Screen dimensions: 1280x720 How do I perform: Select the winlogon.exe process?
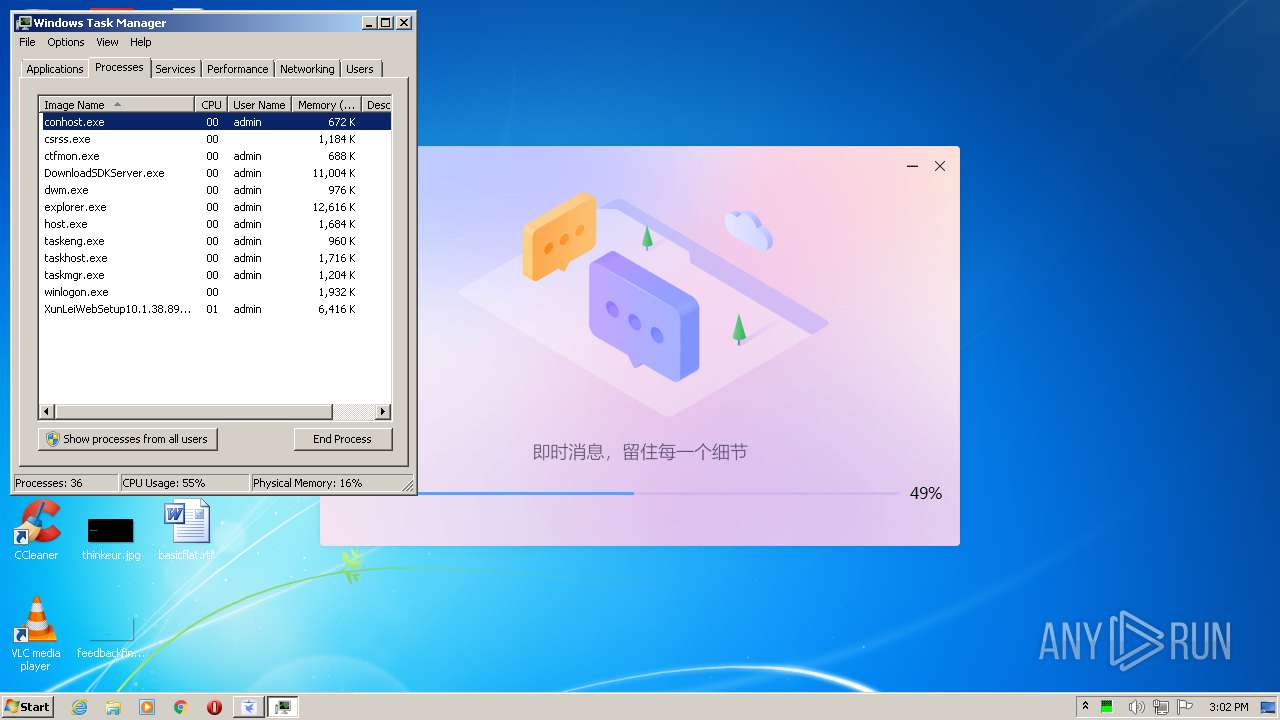(x=215, y=292)
